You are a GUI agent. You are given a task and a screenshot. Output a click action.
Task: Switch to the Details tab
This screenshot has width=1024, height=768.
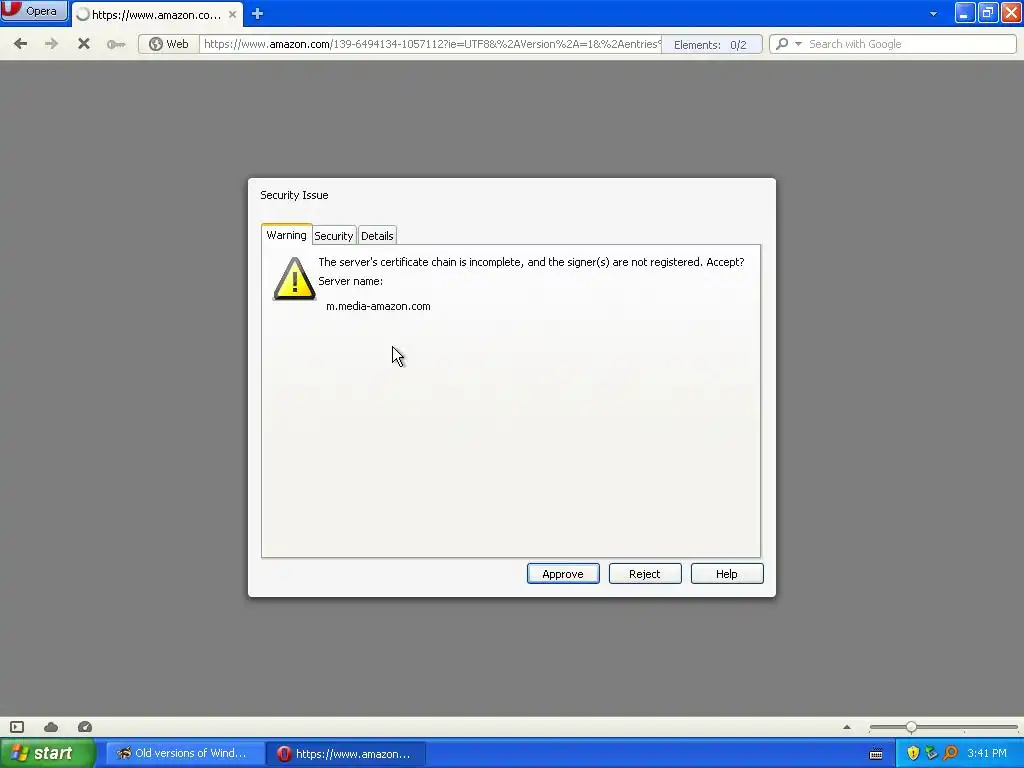point(377,236)
